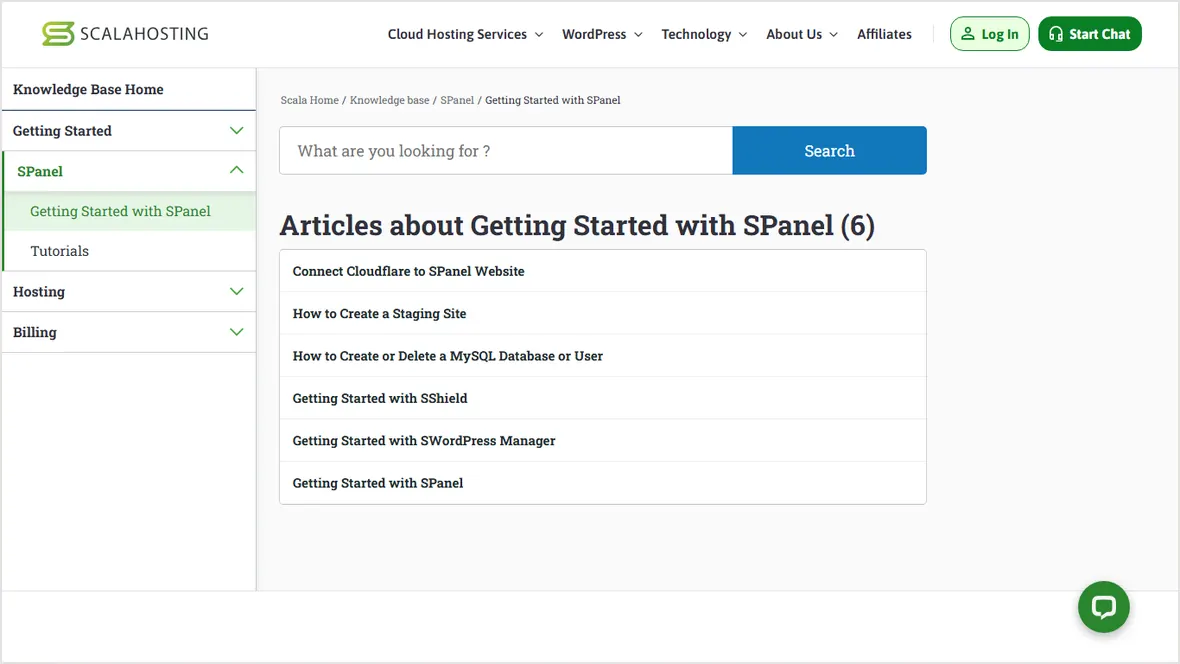The image size is (1180, 664).
Task: Click the ScalaHosting logo
Action: pos(125,34)
